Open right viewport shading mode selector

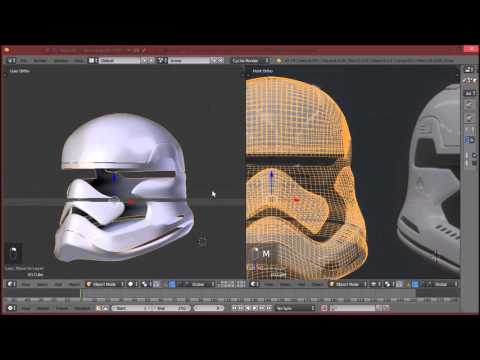(375, 284)
